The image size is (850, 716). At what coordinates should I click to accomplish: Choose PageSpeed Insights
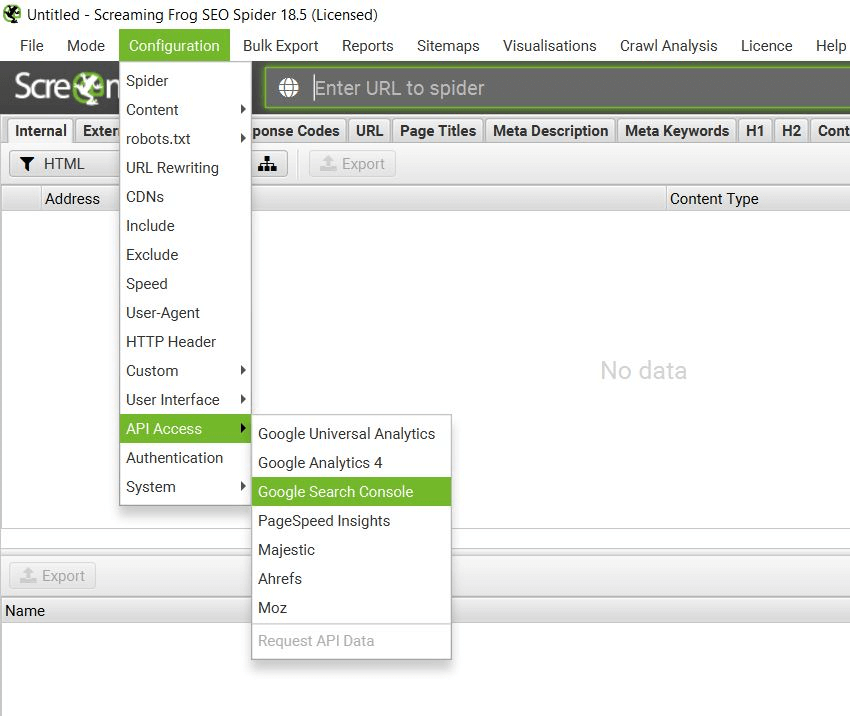pyautogui.click(x=351, y=521)
